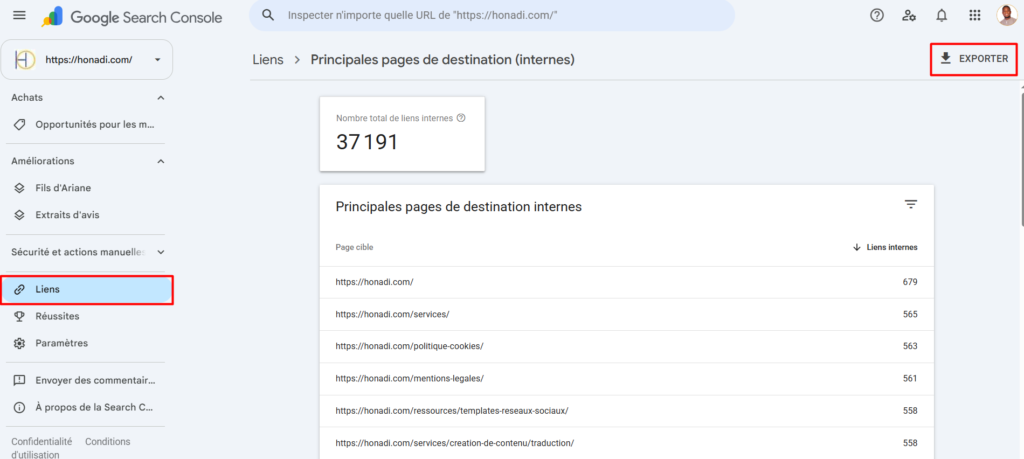Open the hamburger main menu
The width and height of the screenshot is (1024, 459).
pyautogui.click(x=20, y=15)
